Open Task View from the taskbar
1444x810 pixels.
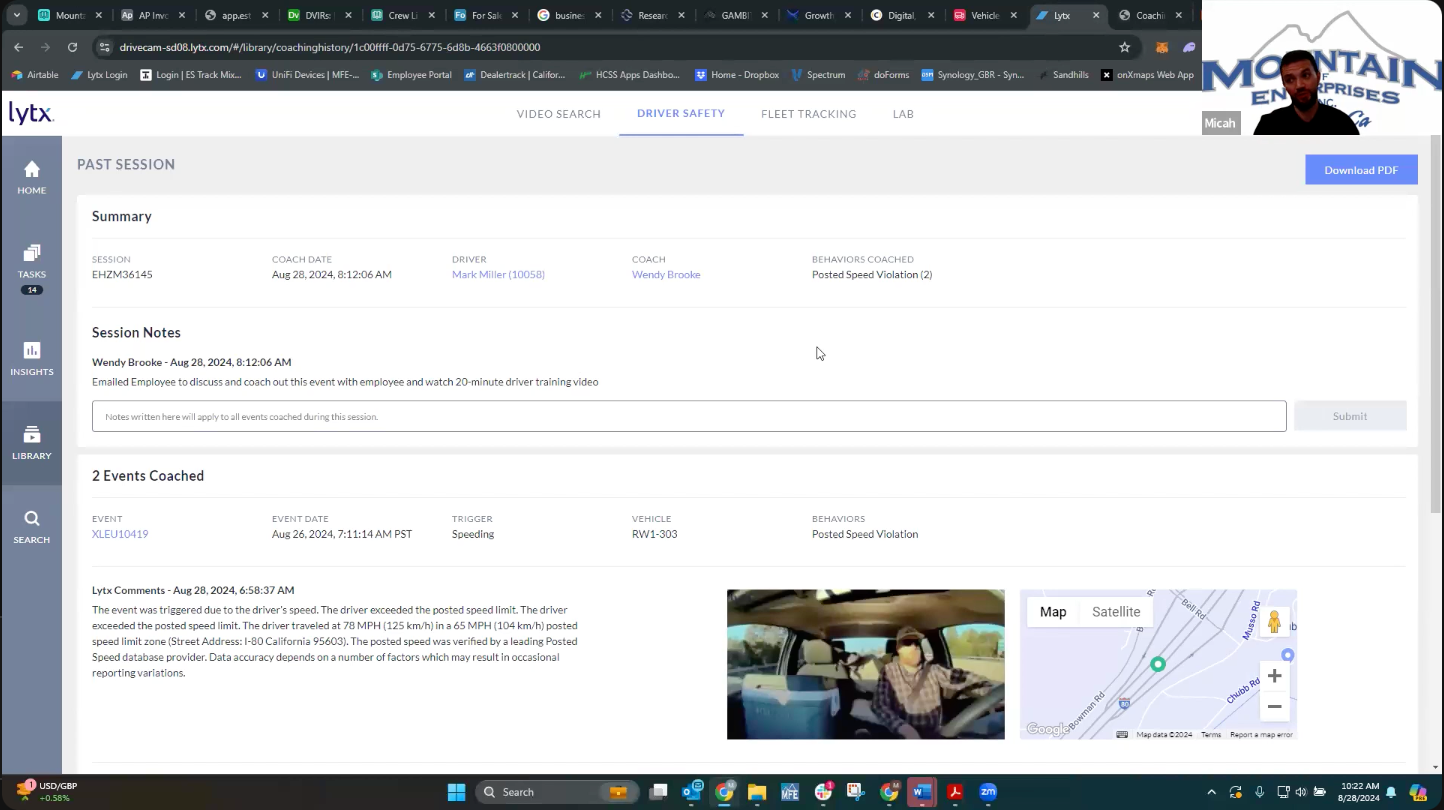[x=658, y=792]
